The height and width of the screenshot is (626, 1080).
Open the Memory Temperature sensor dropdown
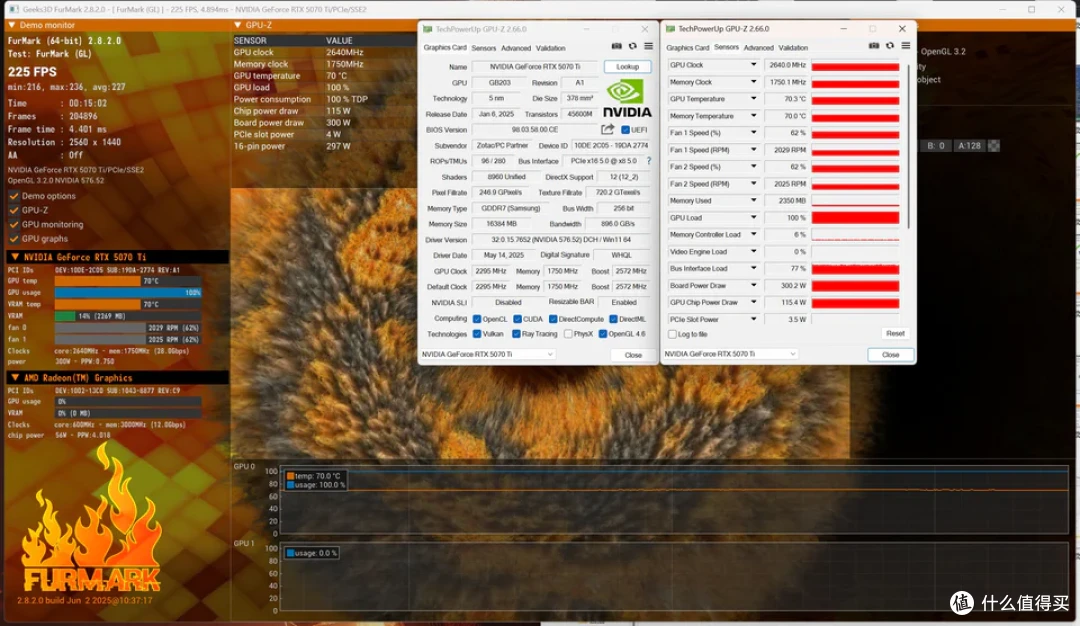(753, 116)
